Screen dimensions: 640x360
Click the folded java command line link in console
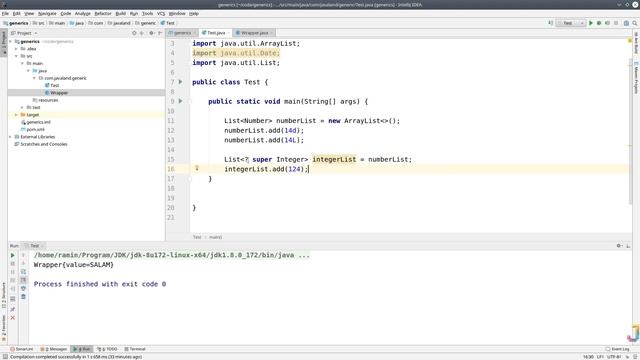coord(171,255)
